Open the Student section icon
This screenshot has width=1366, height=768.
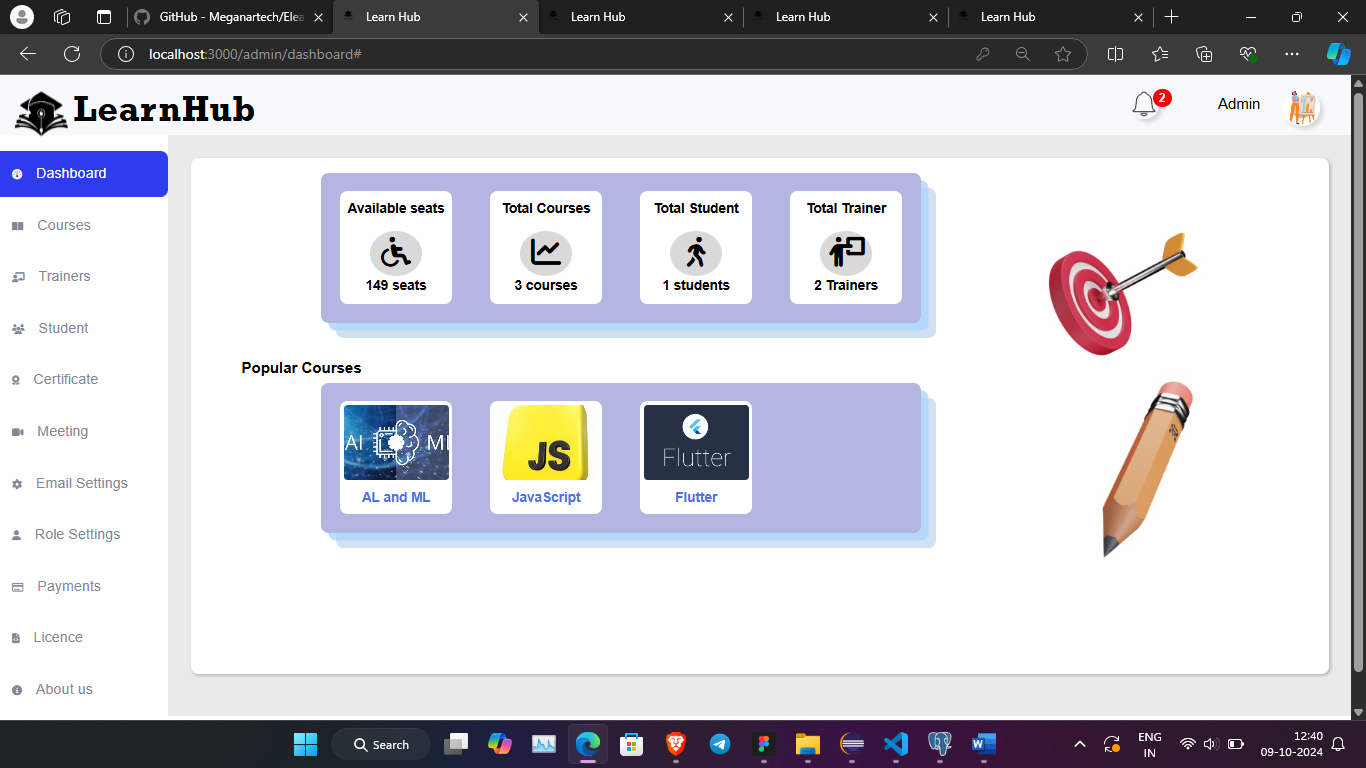(16, 328)
